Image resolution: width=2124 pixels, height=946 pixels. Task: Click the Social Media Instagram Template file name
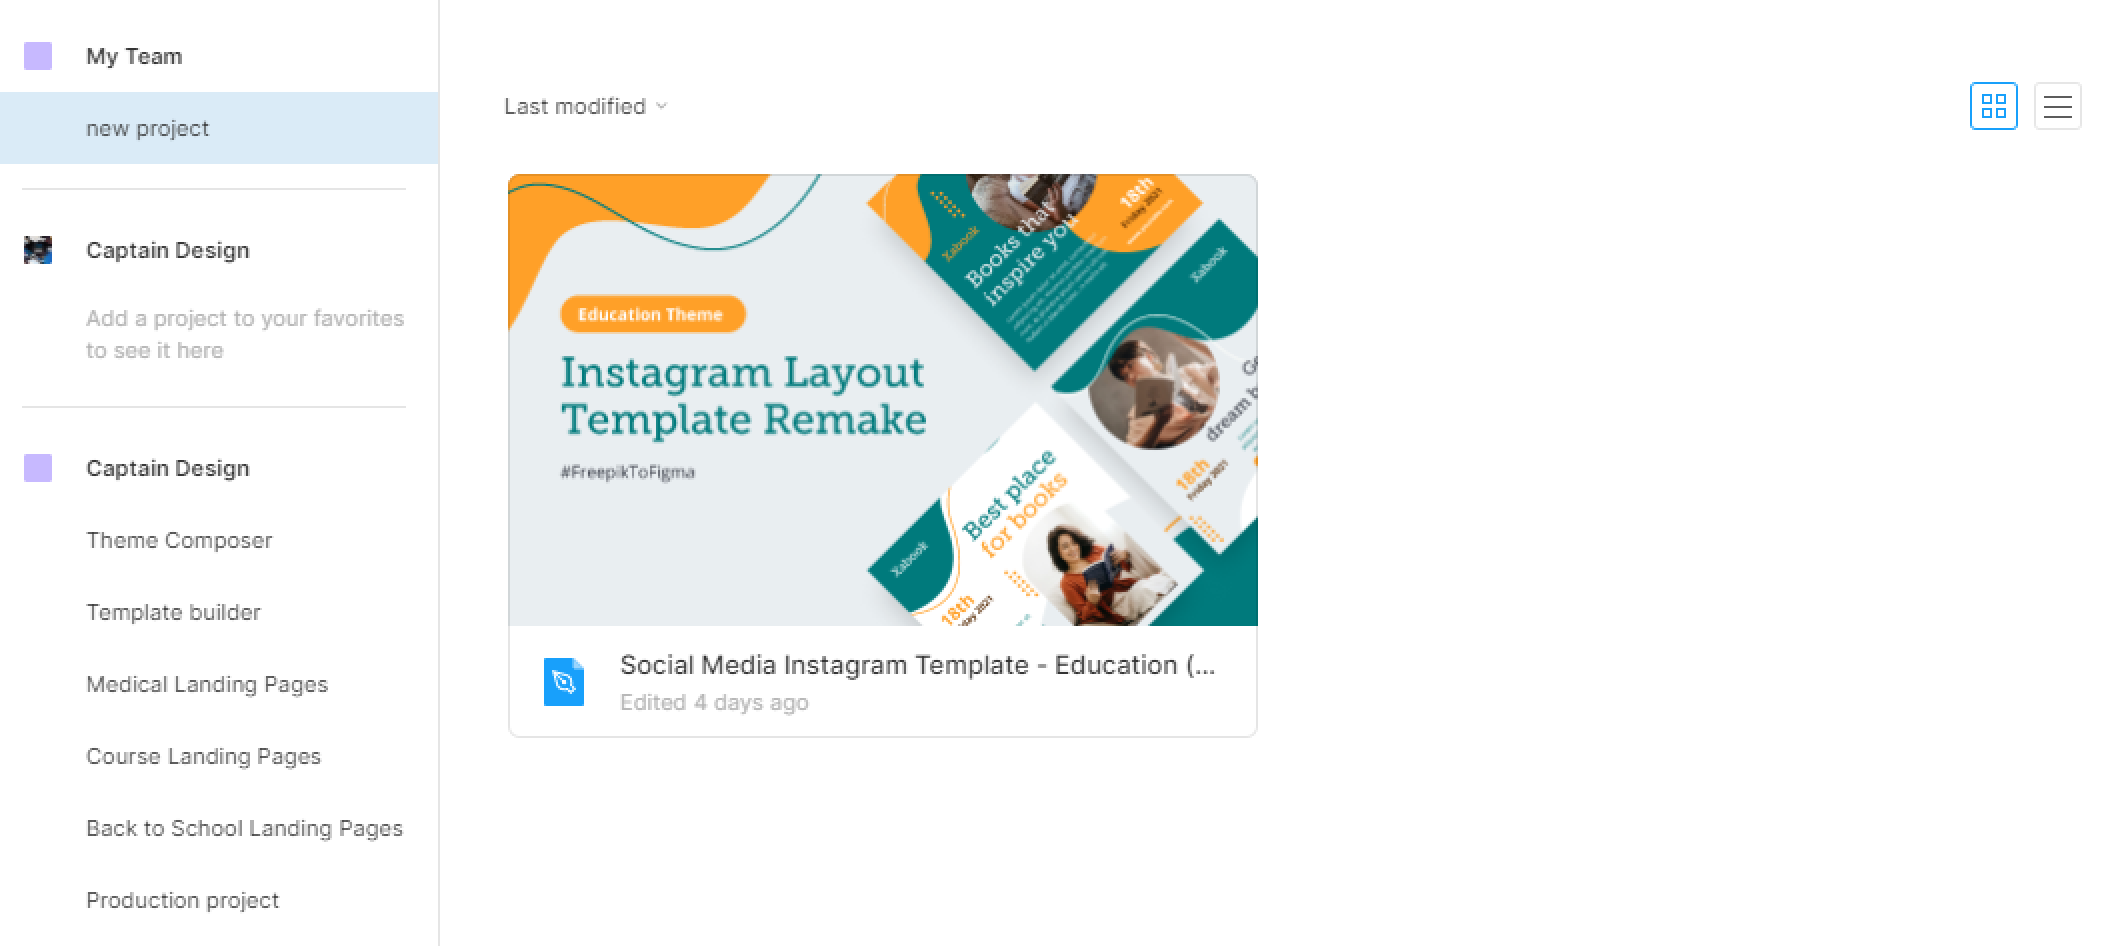918,665
